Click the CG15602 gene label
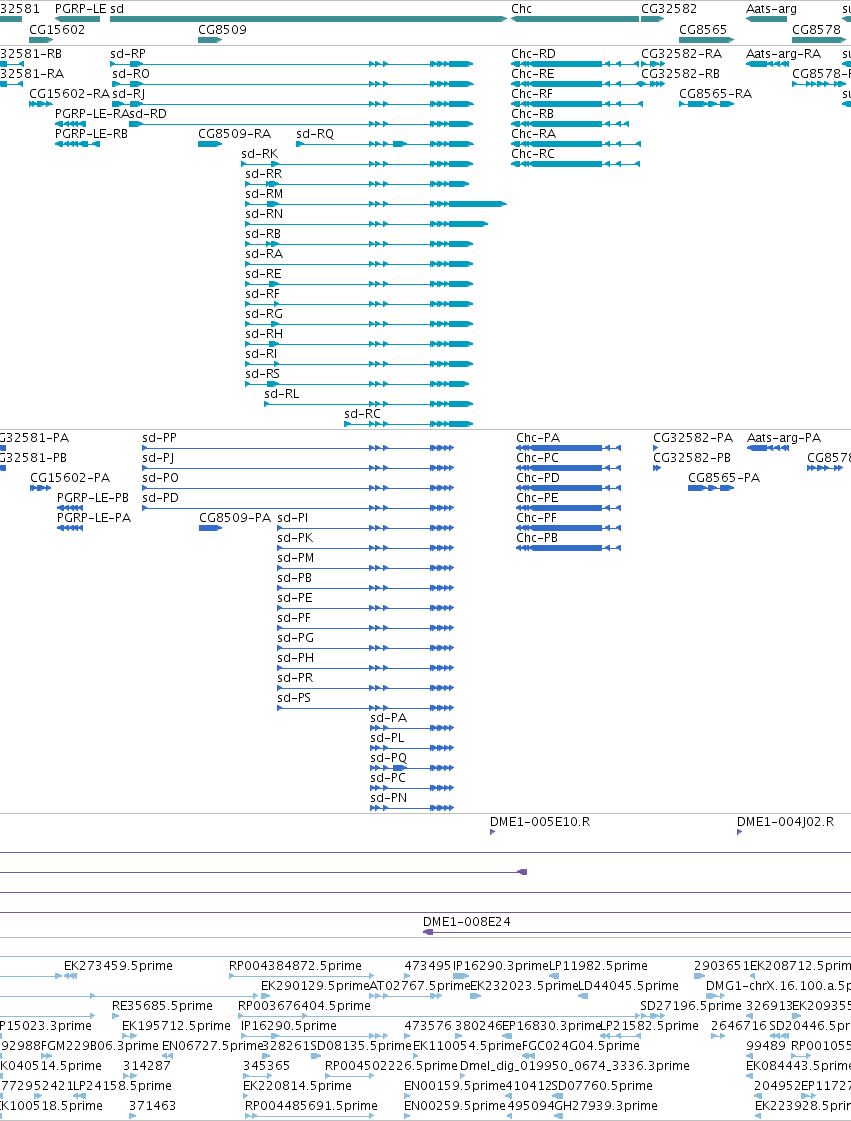 (x=57, y=29)
